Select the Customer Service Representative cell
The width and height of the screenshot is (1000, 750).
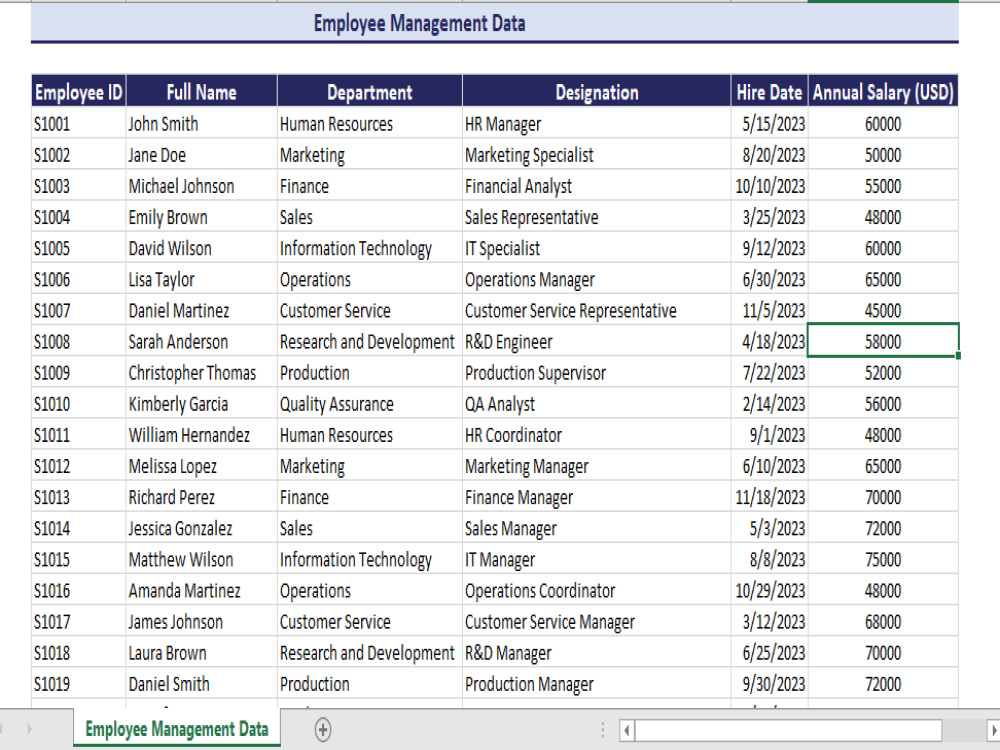coord(596,311)
